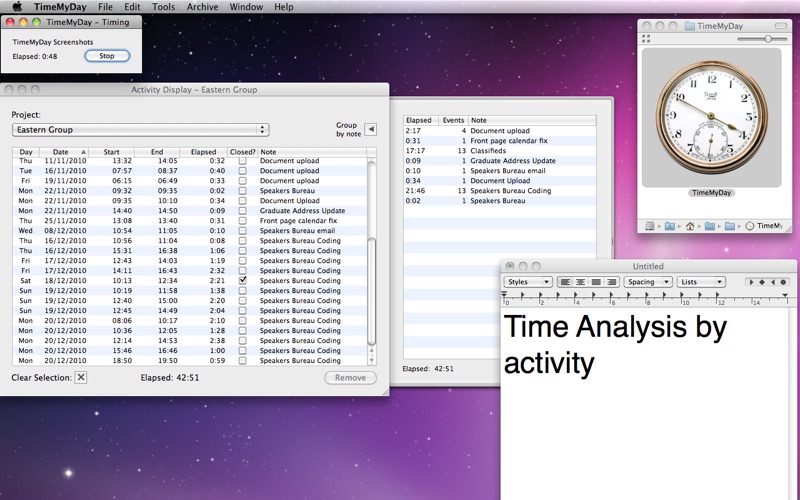This screenshot has width=800, height=500.
Task: Open the Apple menu
Action: (x=17, y=7)
